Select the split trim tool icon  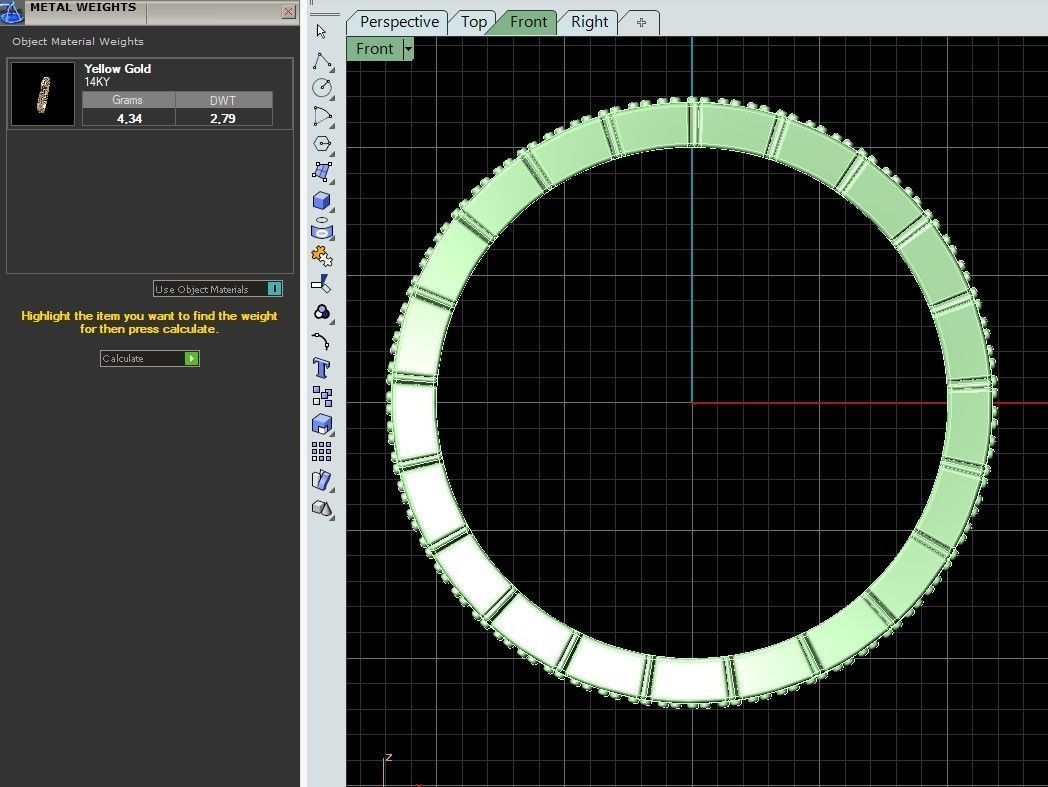pos(321,284)
